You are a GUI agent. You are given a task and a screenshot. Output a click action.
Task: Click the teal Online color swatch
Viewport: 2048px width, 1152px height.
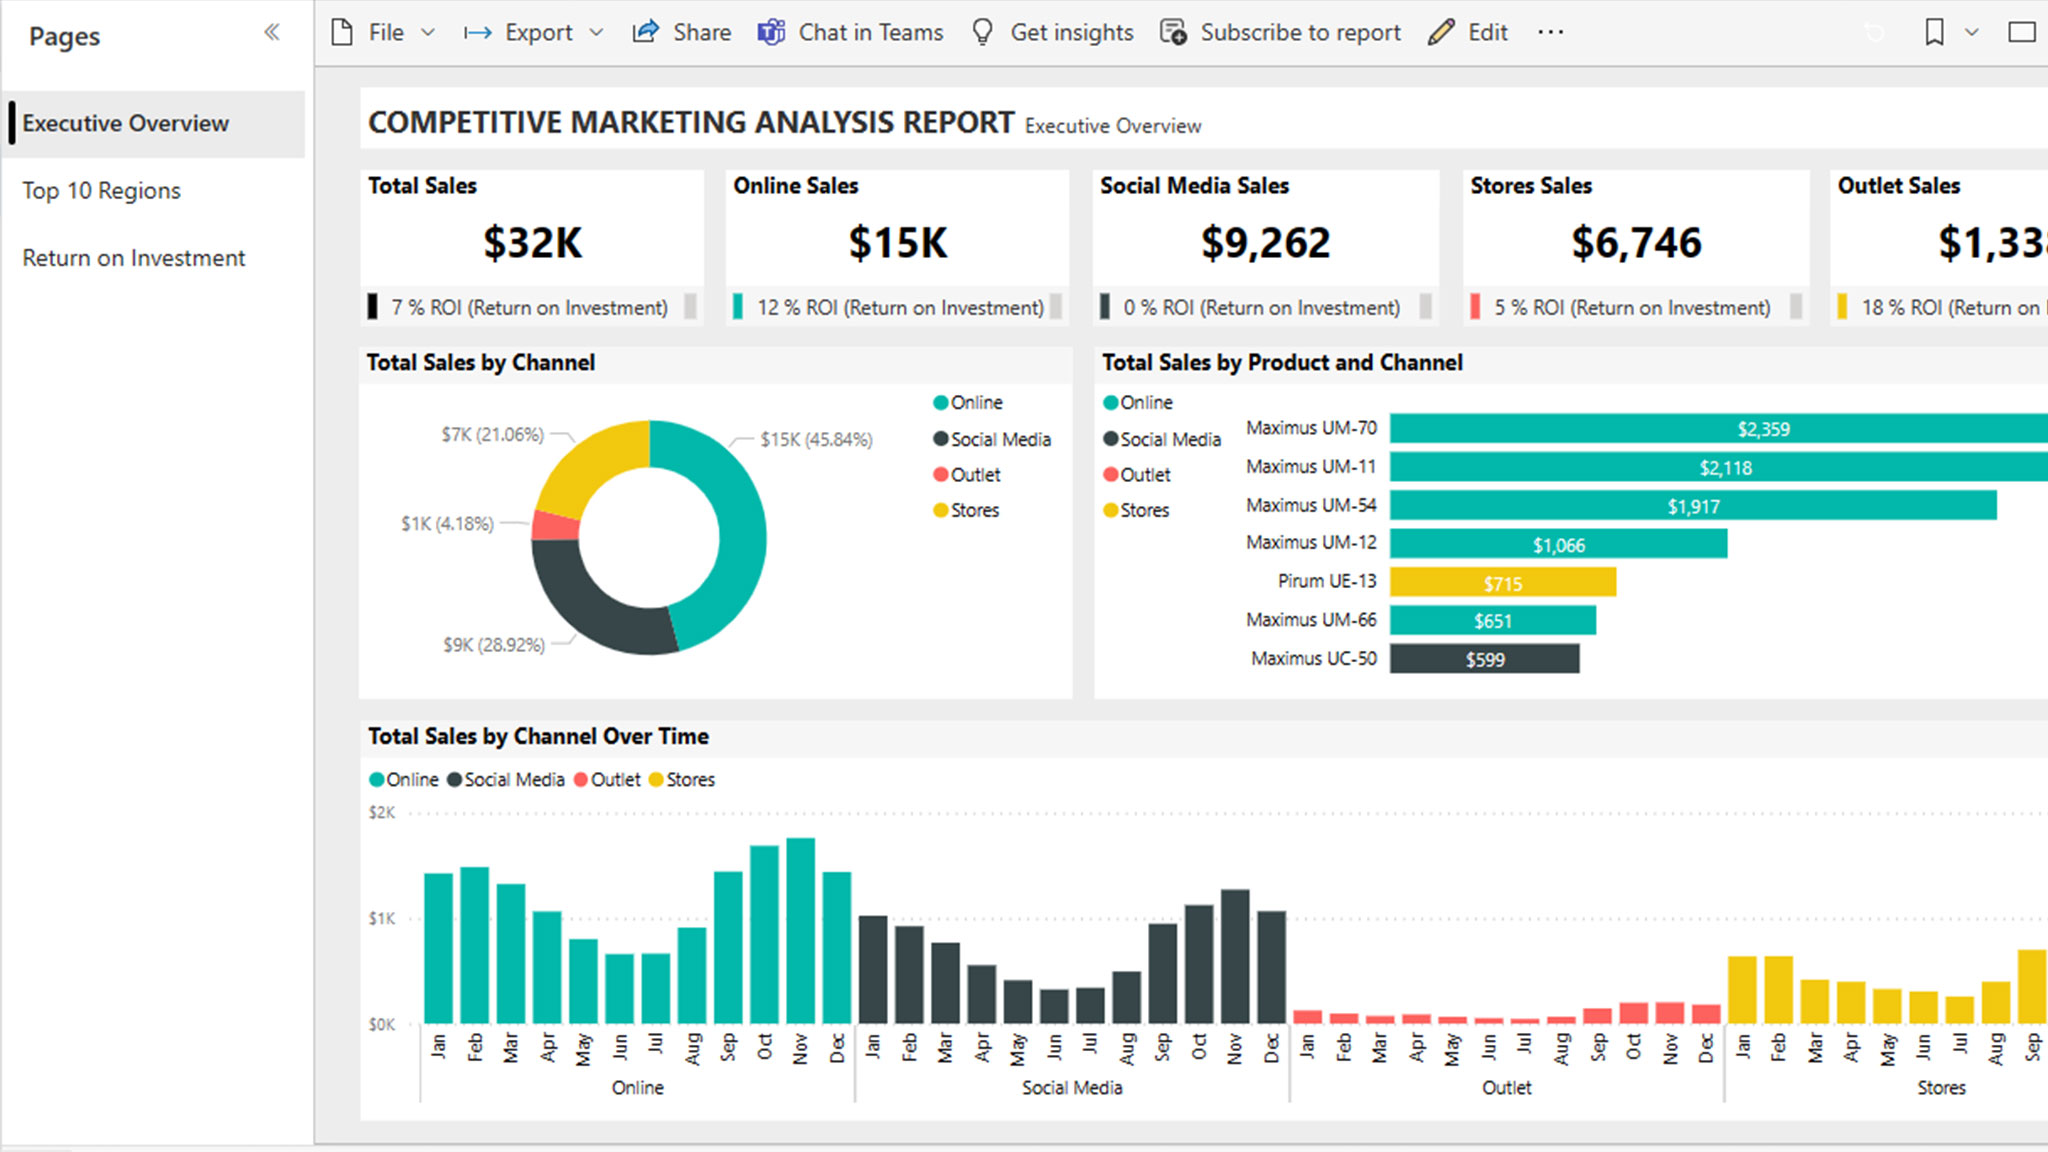click(x=941, y=402)
